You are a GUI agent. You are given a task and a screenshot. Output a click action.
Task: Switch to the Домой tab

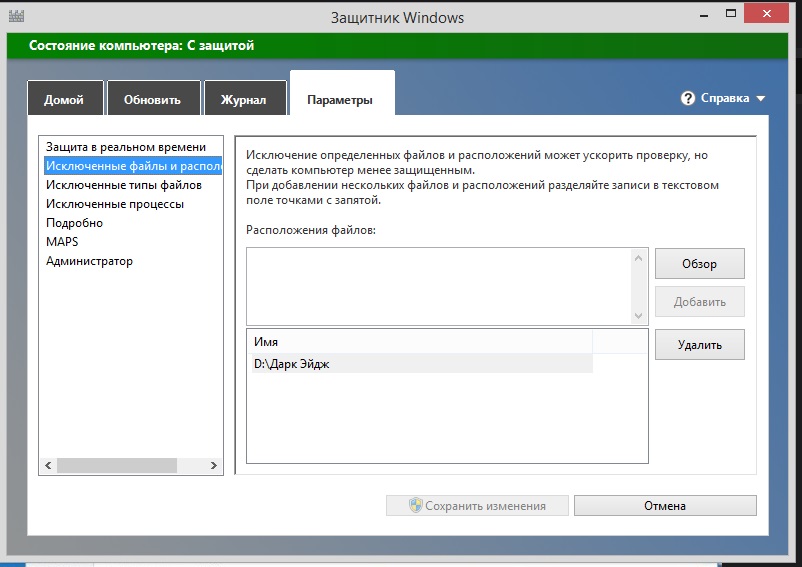click(65, 98)
